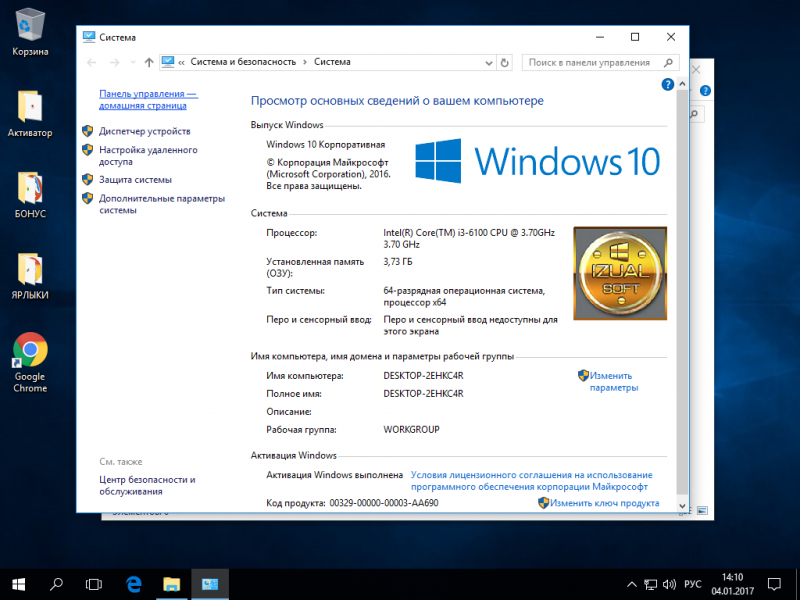Open File Explorer from taskbar
Viewport: 800px width, 600px height.
[x=172, y=584]
